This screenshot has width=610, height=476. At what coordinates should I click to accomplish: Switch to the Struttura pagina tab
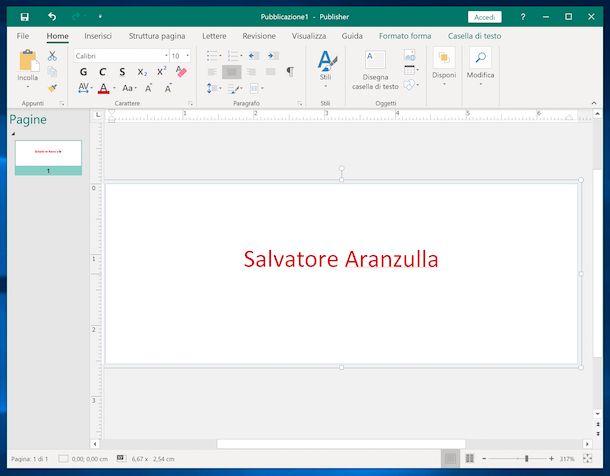coord(157,36)
